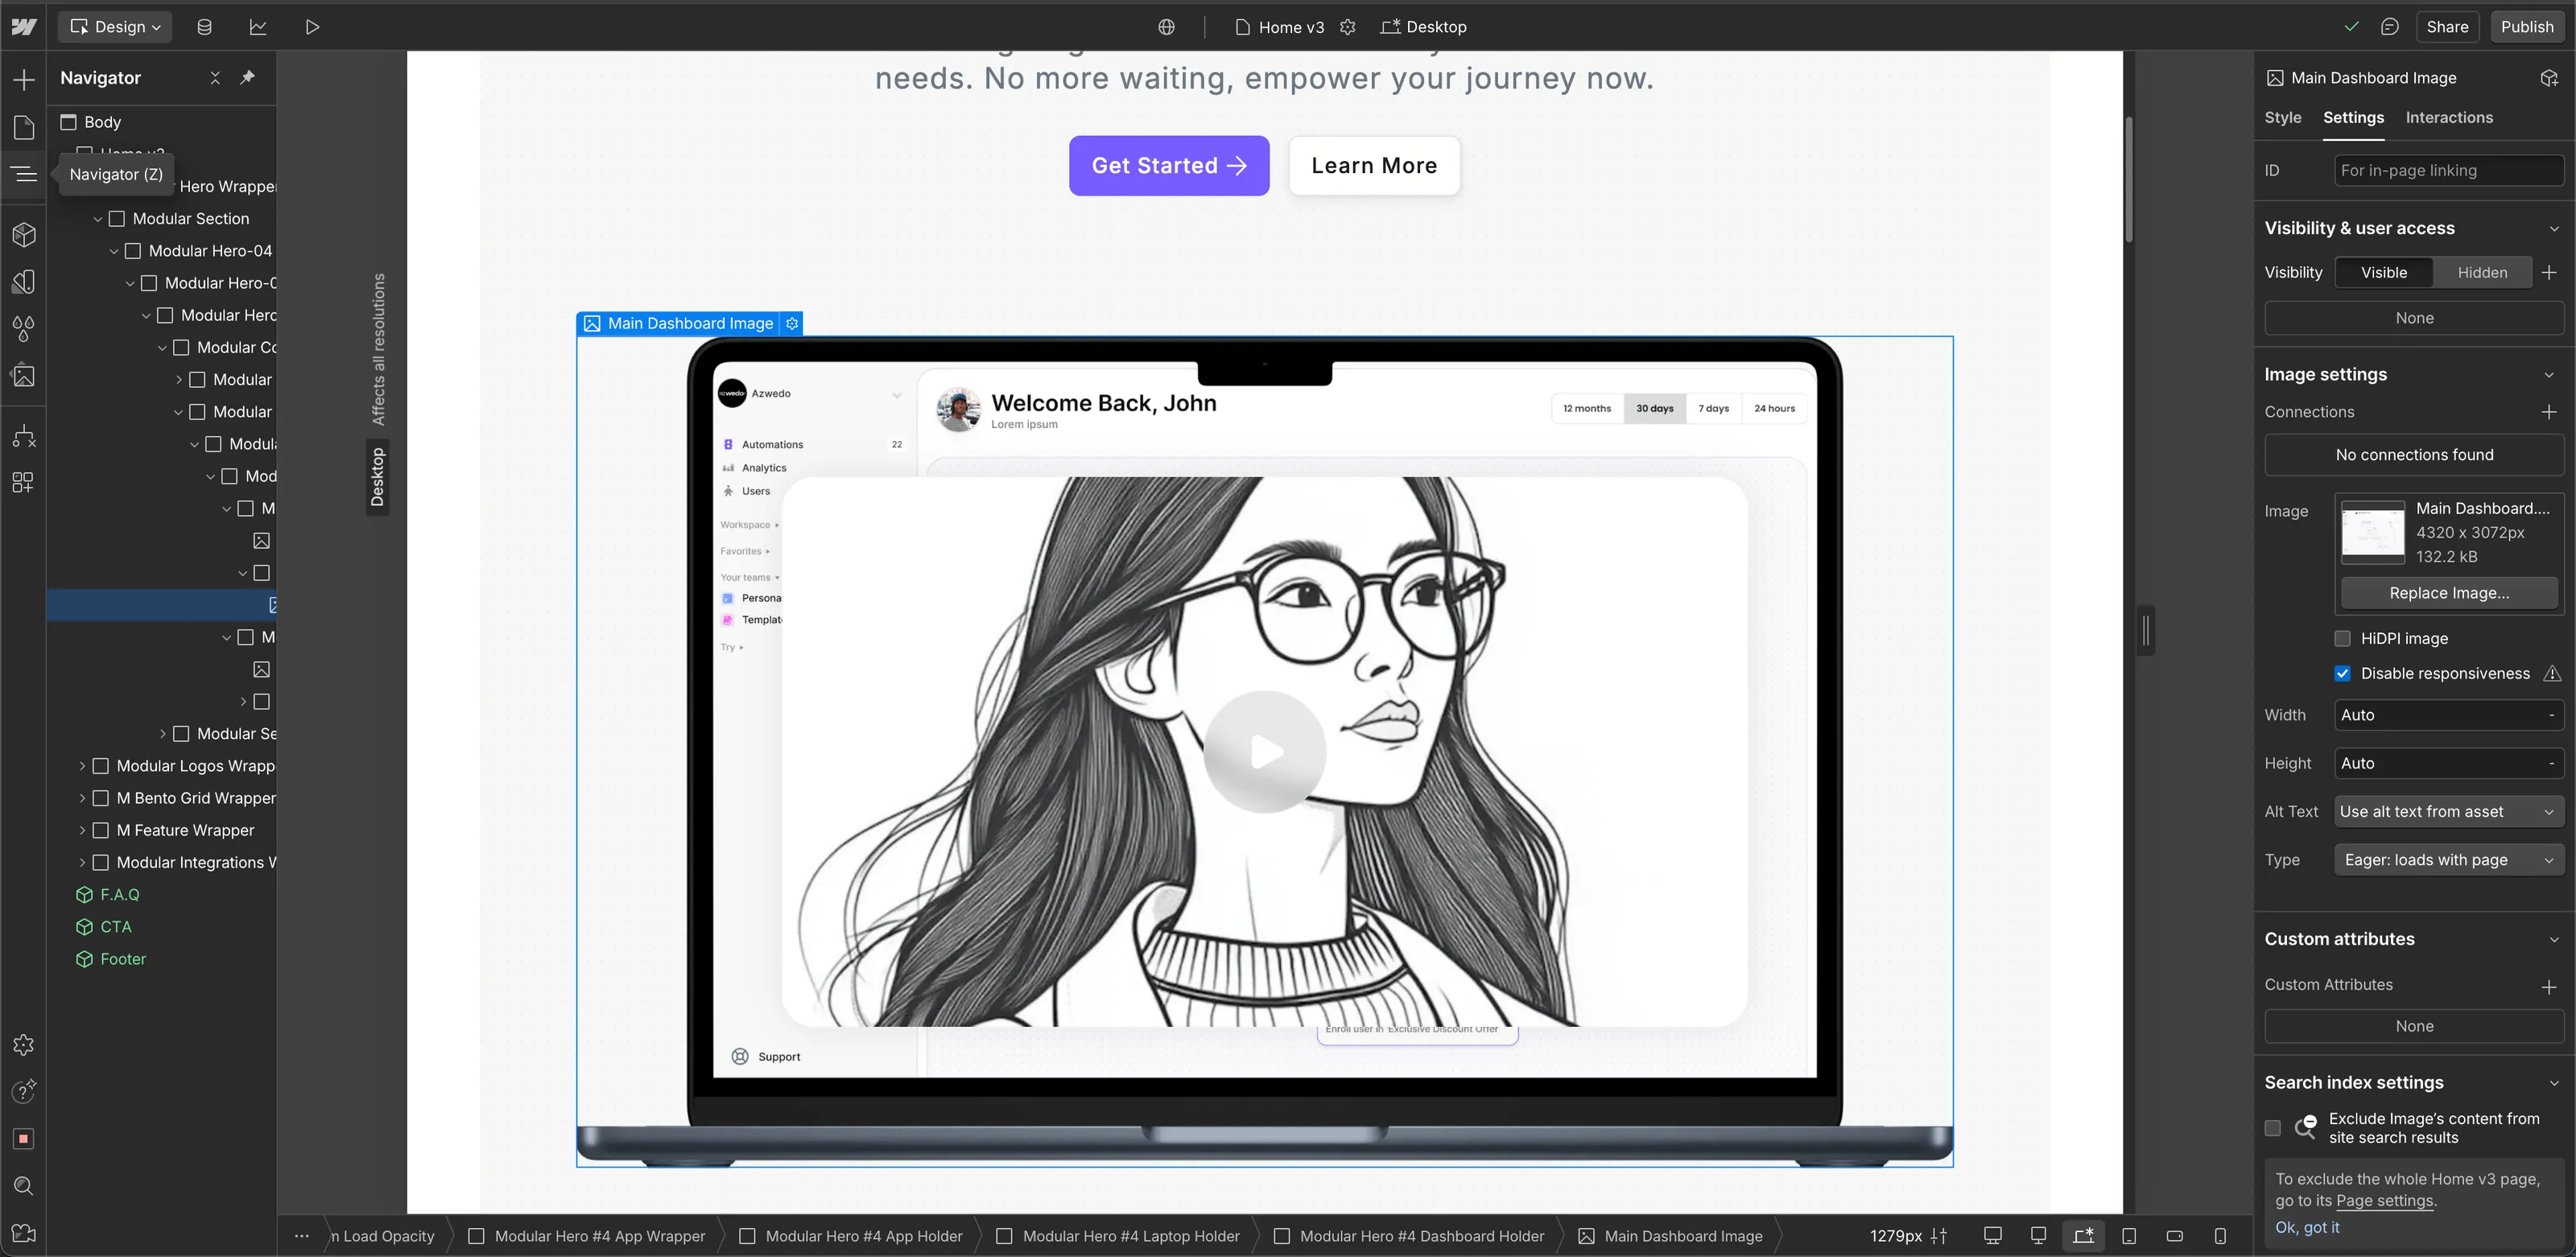Click the ID input field
This screenshot has height=1257, width=2576.
[2448, 171]
